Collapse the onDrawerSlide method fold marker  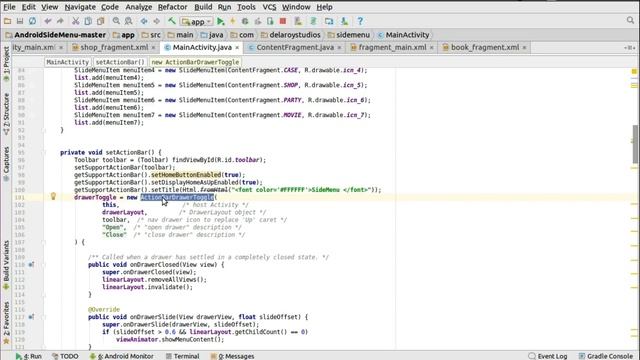coord(44,317)
